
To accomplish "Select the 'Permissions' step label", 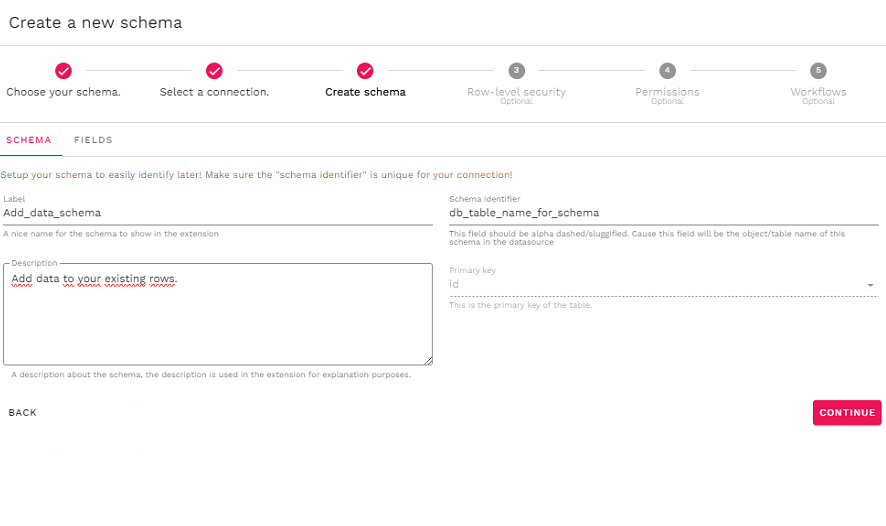I will coord(667,92).
